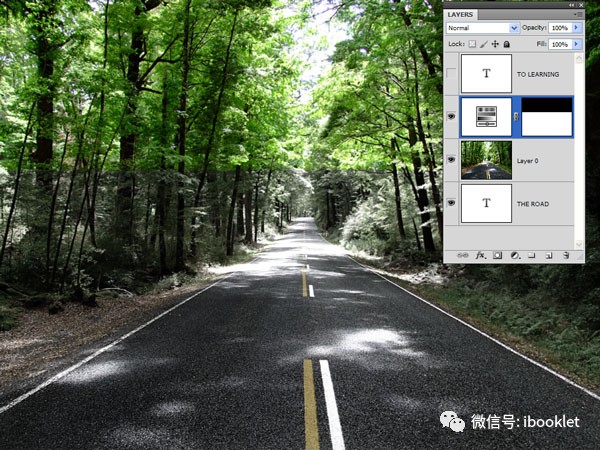Show the TO LEARNING layer

tap(452, 73)
